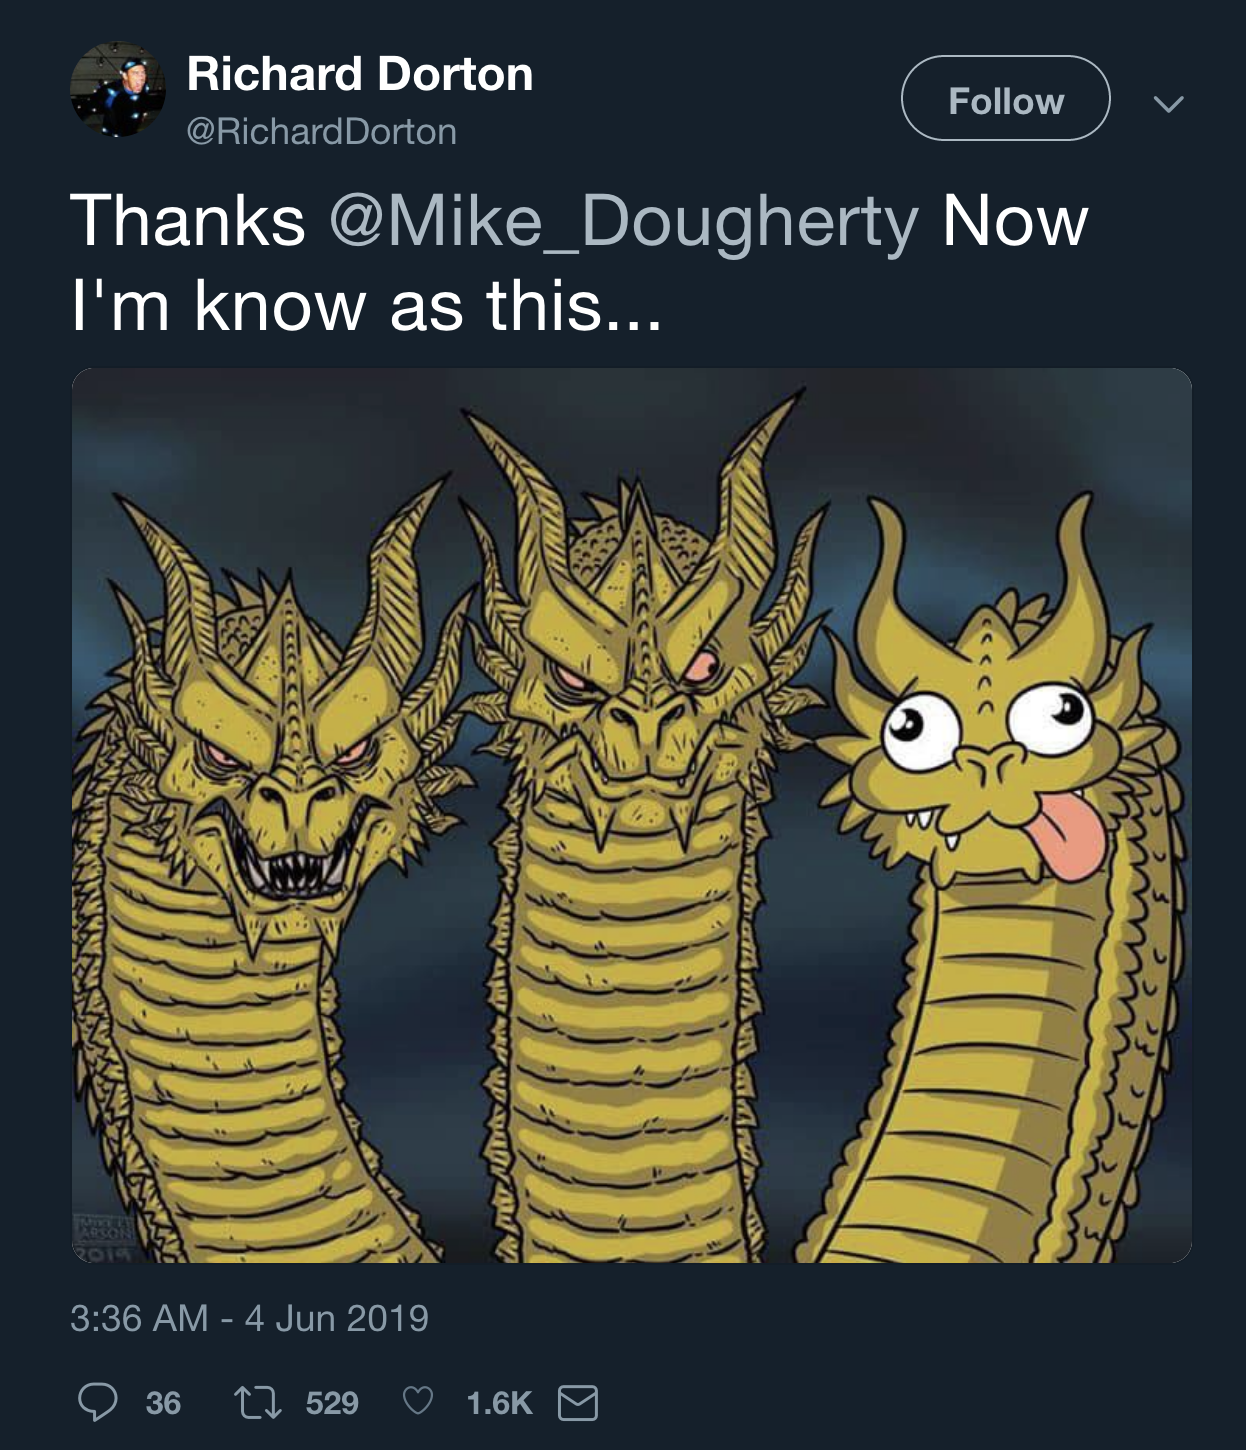Image resolution: width=1246 pixels, height=1450 pixels.
Task: Open Richard Dorton's profile avatar
Action: point(118,90)
